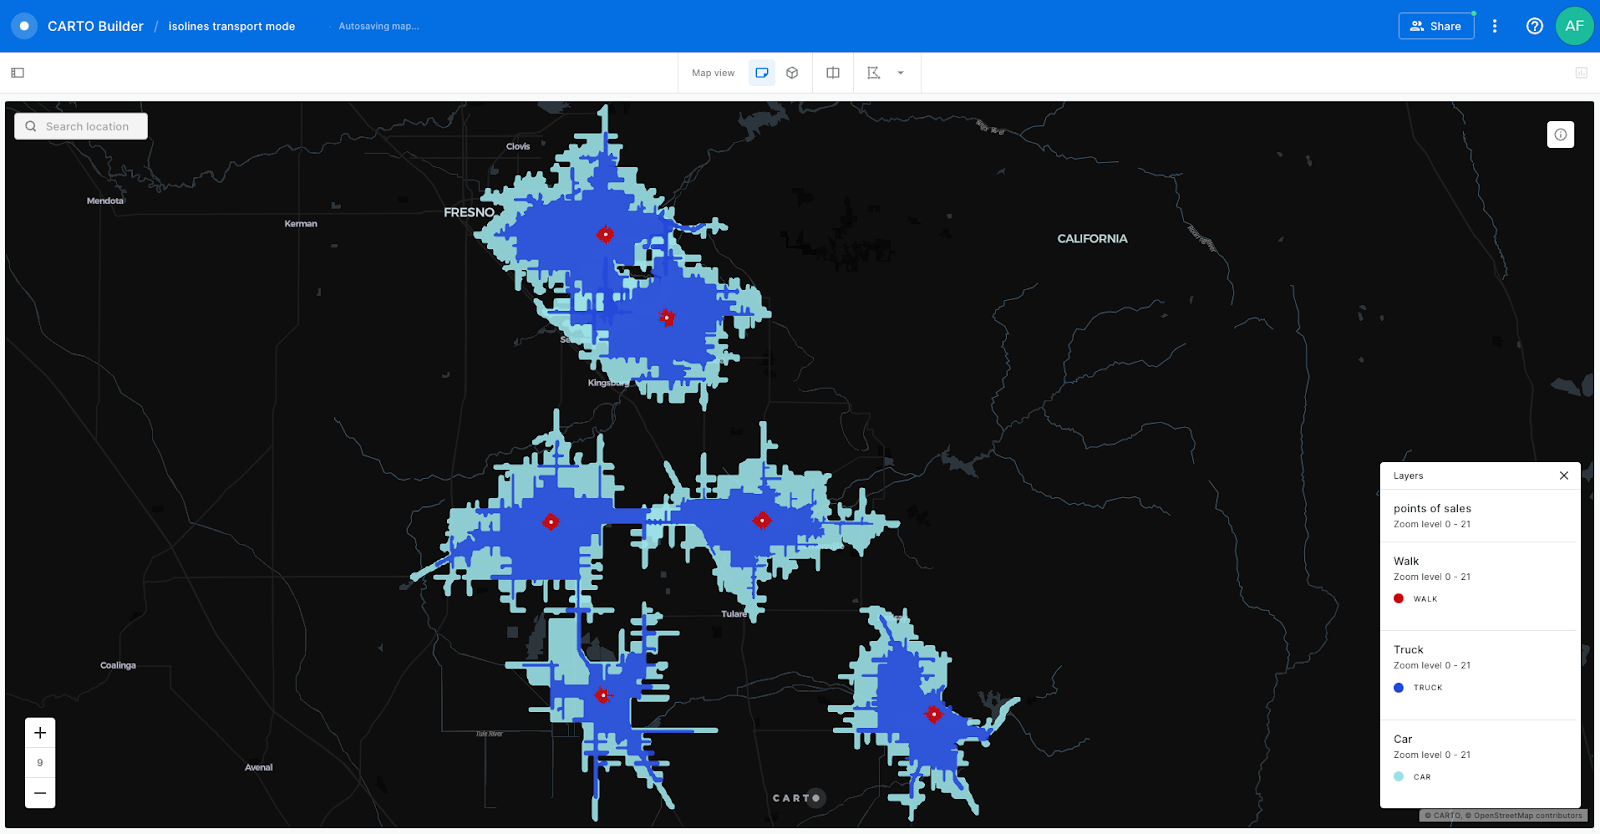Open the three-dot more options menu
The width and height of the screenshot is (1600, 834).
click(x=1495, y=26)
